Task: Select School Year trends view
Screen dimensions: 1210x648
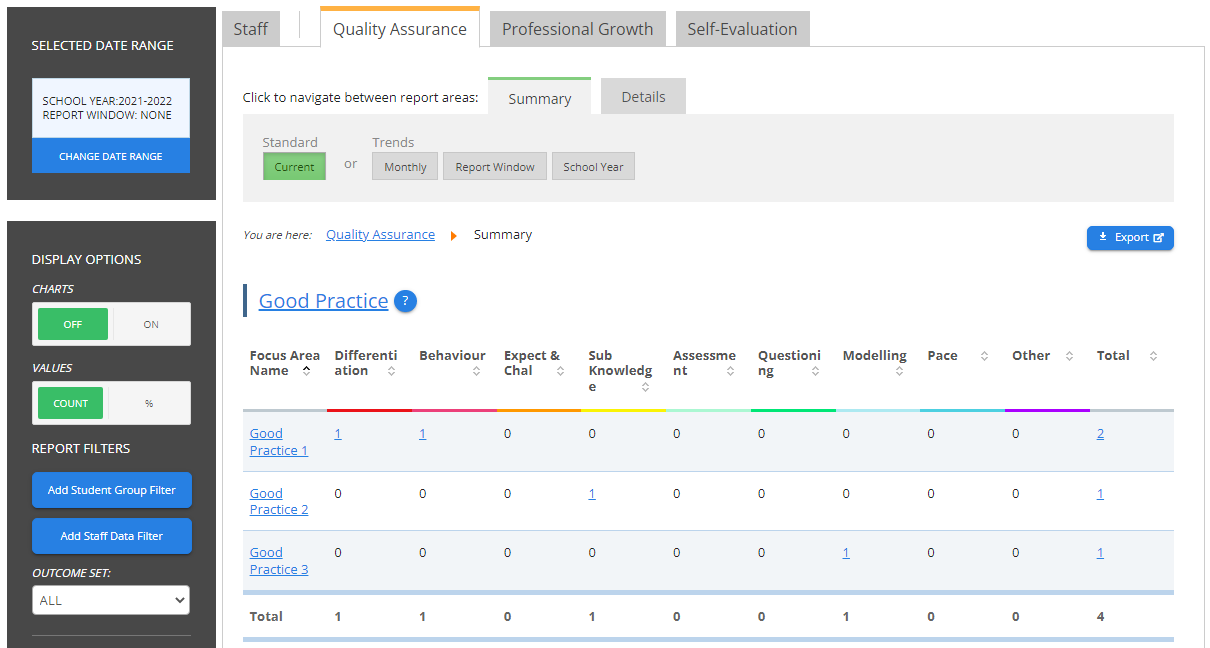Action: point(593,167)
